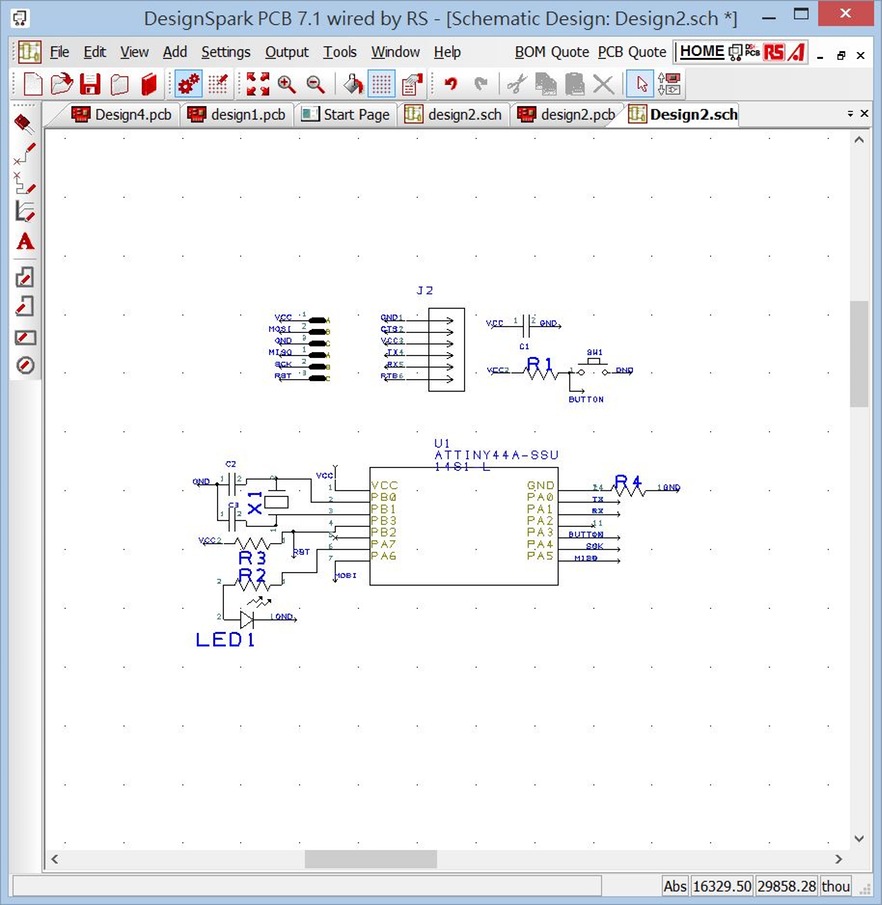Click the horizontal scrollbar left arrow
This screenshot has width=882, height=905.
(55, 859)
